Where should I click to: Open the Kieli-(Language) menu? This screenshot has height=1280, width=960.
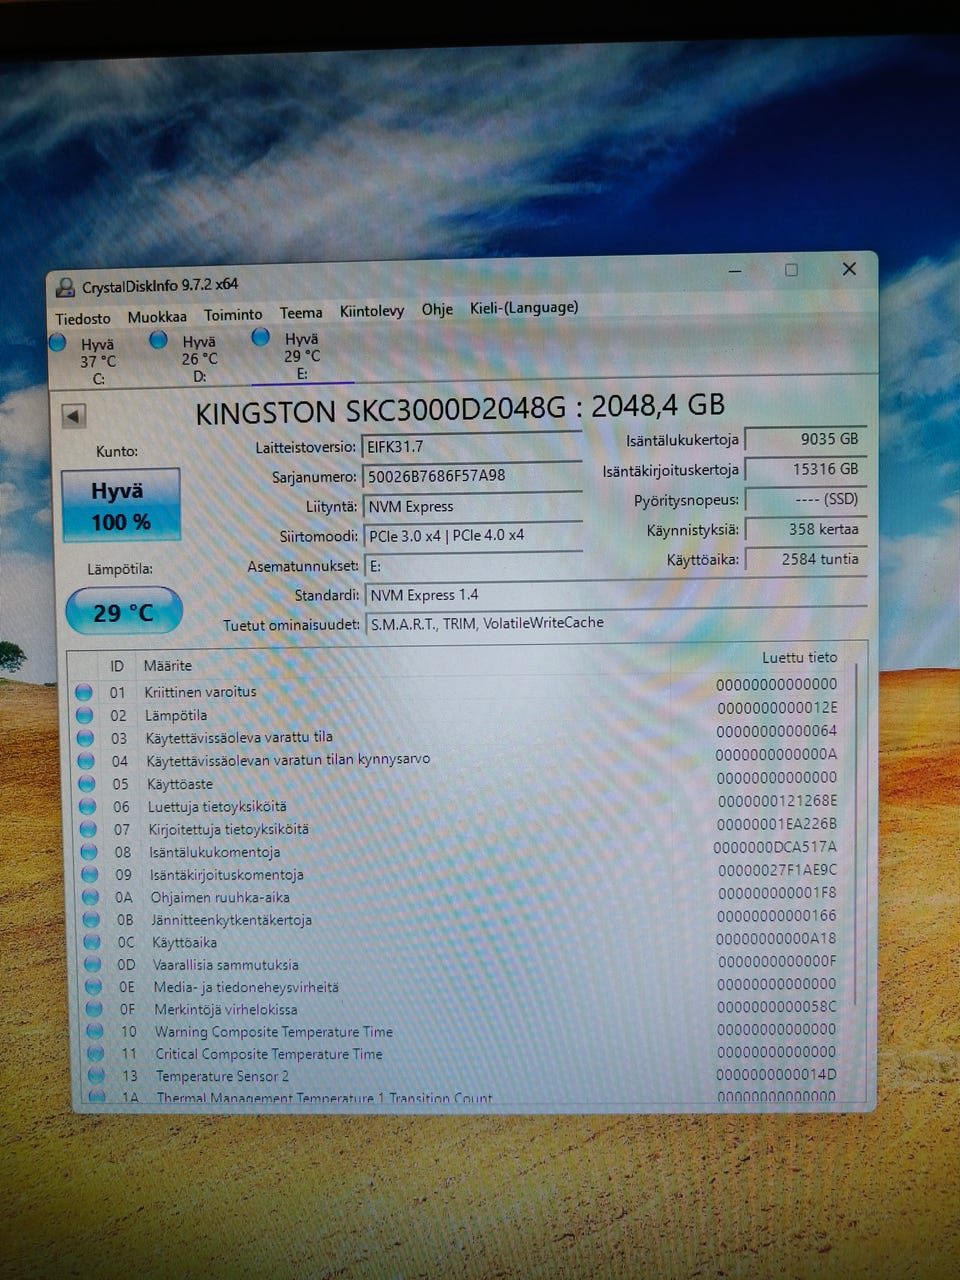524,307
